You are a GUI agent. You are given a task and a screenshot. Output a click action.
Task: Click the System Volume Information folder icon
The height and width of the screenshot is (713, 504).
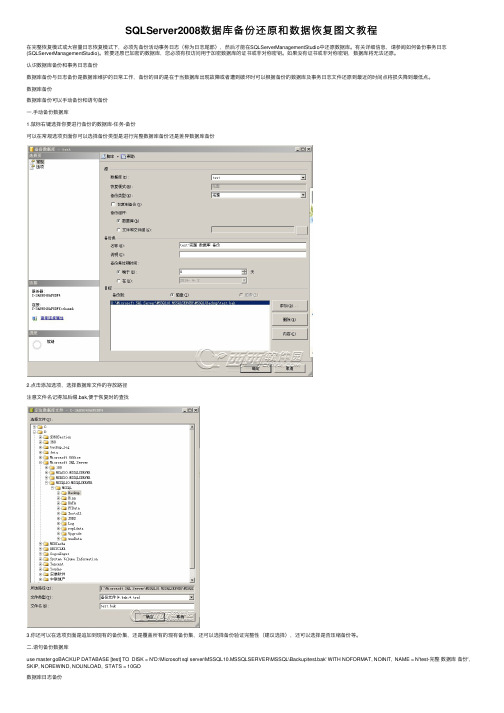pos(46,559)
